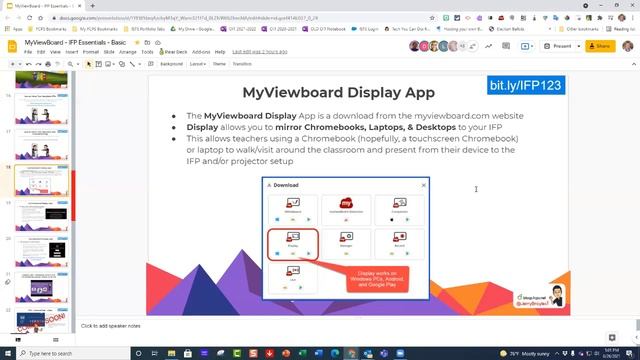This screenshot has width=640, height=360.
Task: Open the Insert menu
Action: (72, 52)
